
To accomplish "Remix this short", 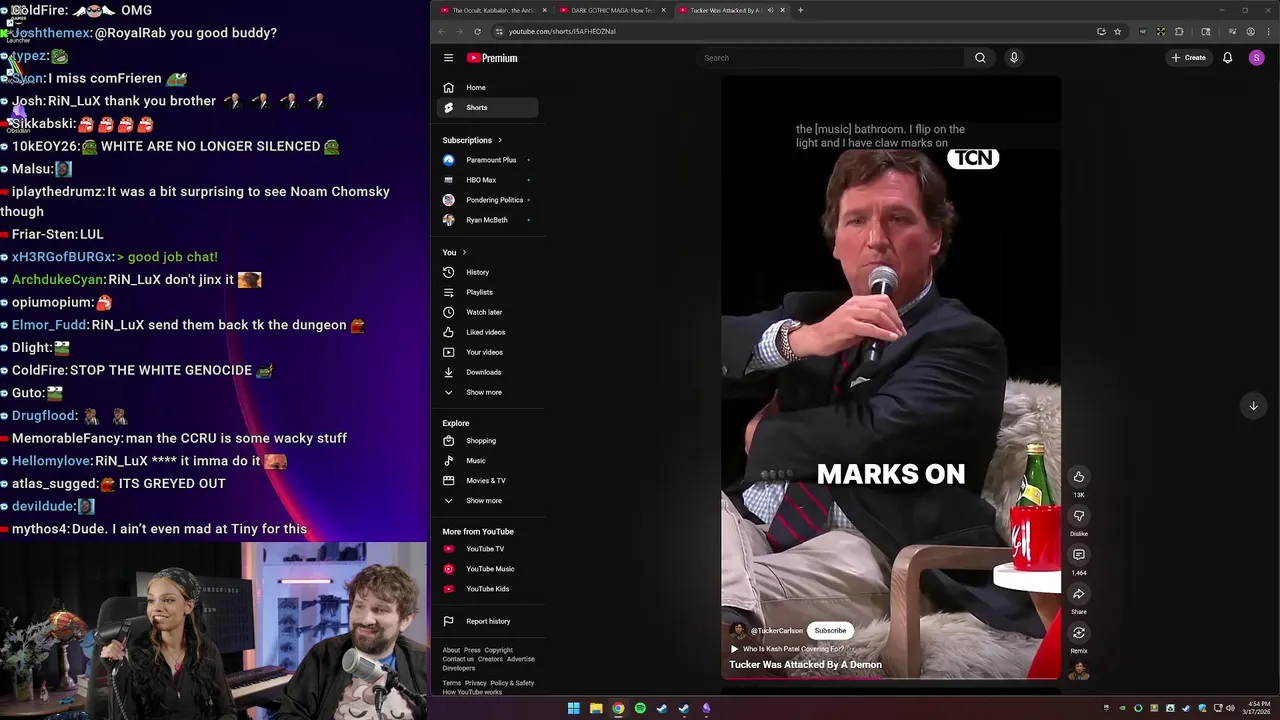I will (1078, 633).
